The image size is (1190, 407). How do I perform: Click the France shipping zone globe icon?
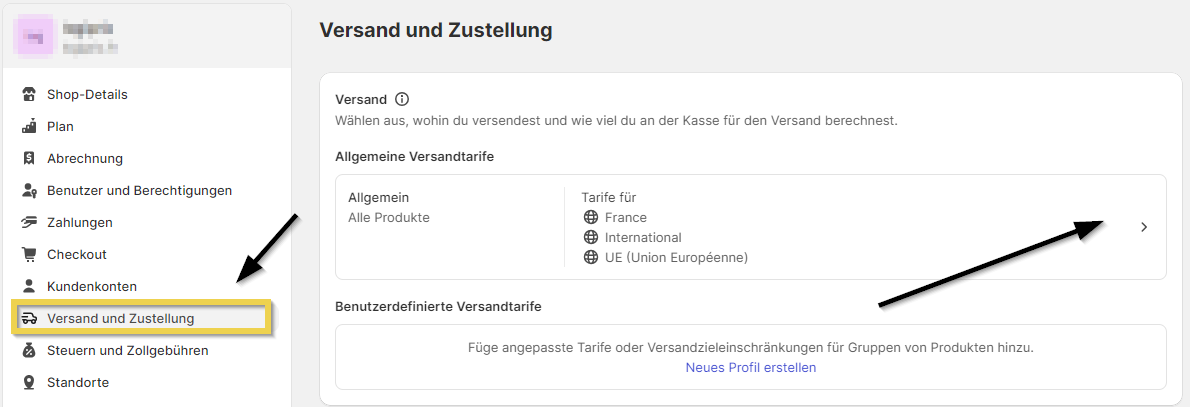pos(590,218)
